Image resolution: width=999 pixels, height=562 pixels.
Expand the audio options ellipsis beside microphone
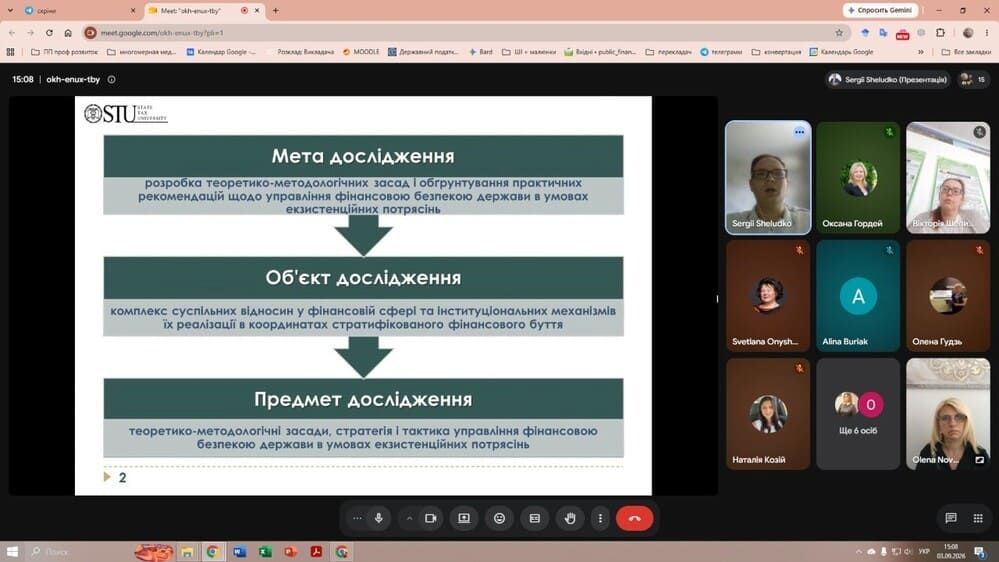(357, 519)
